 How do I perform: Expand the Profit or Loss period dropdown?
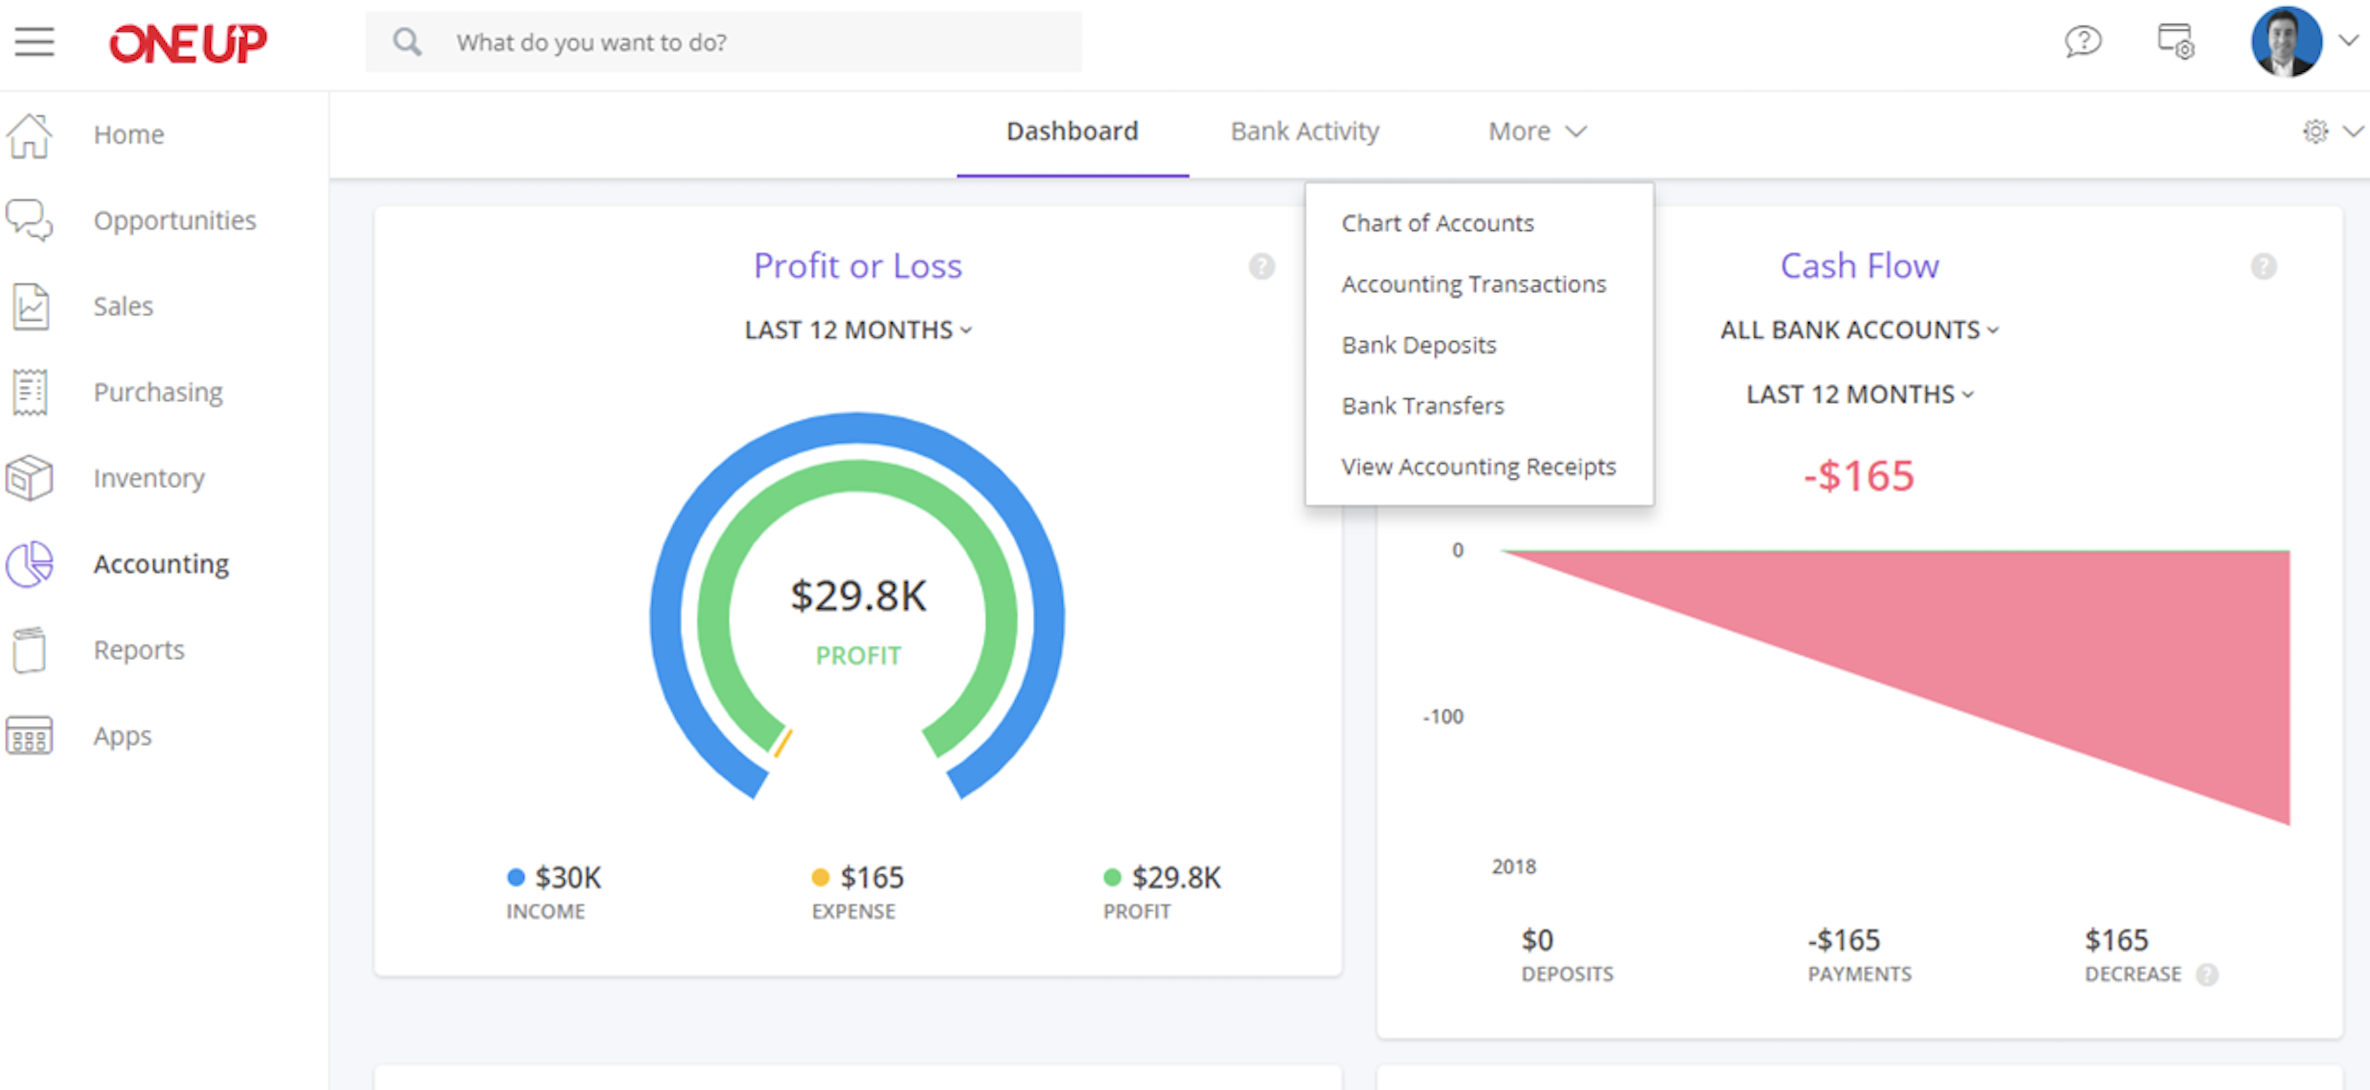pos(858,330)
